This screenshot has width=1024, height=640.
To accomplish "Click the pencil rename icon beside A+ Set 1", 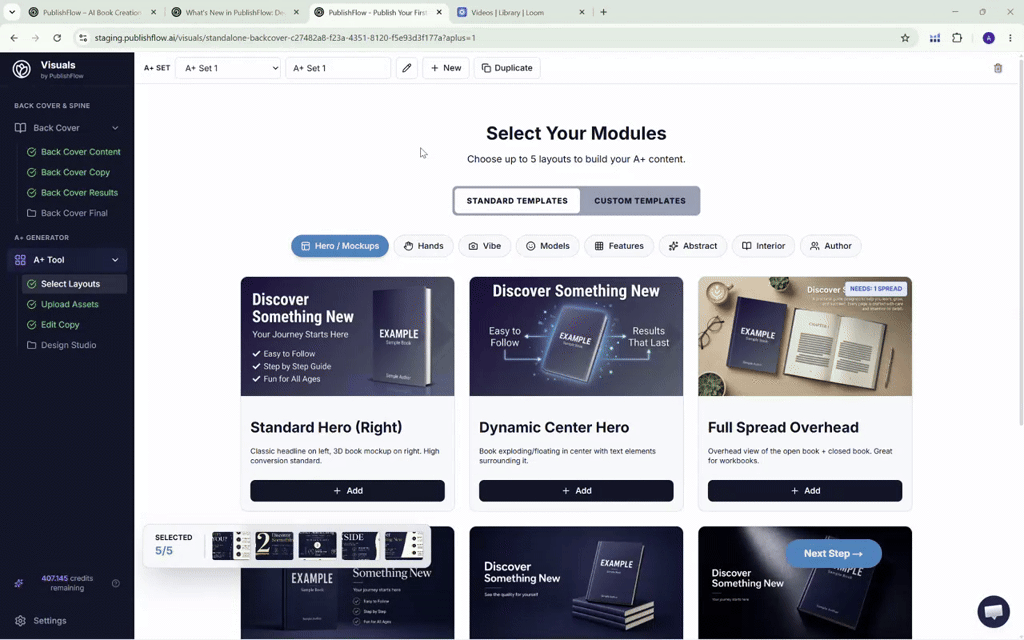I will click(x=407, y=68).
